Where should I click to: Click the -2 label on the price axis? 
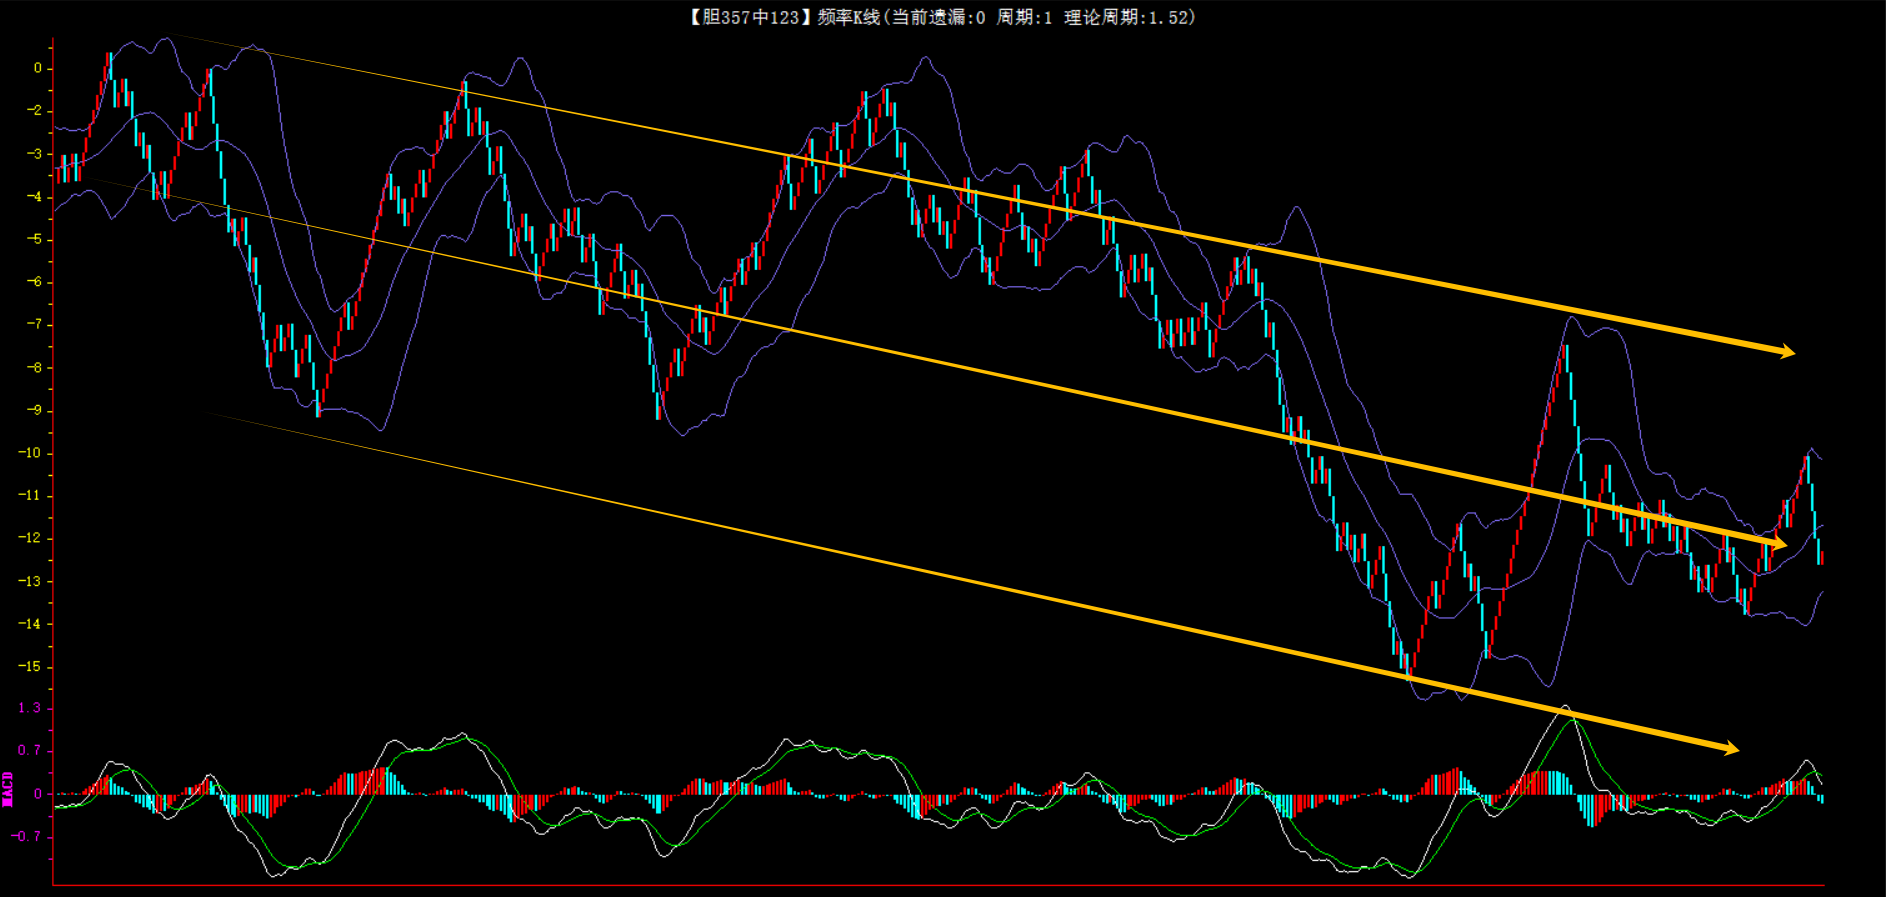pyautogui.click(x=33, y=111)
